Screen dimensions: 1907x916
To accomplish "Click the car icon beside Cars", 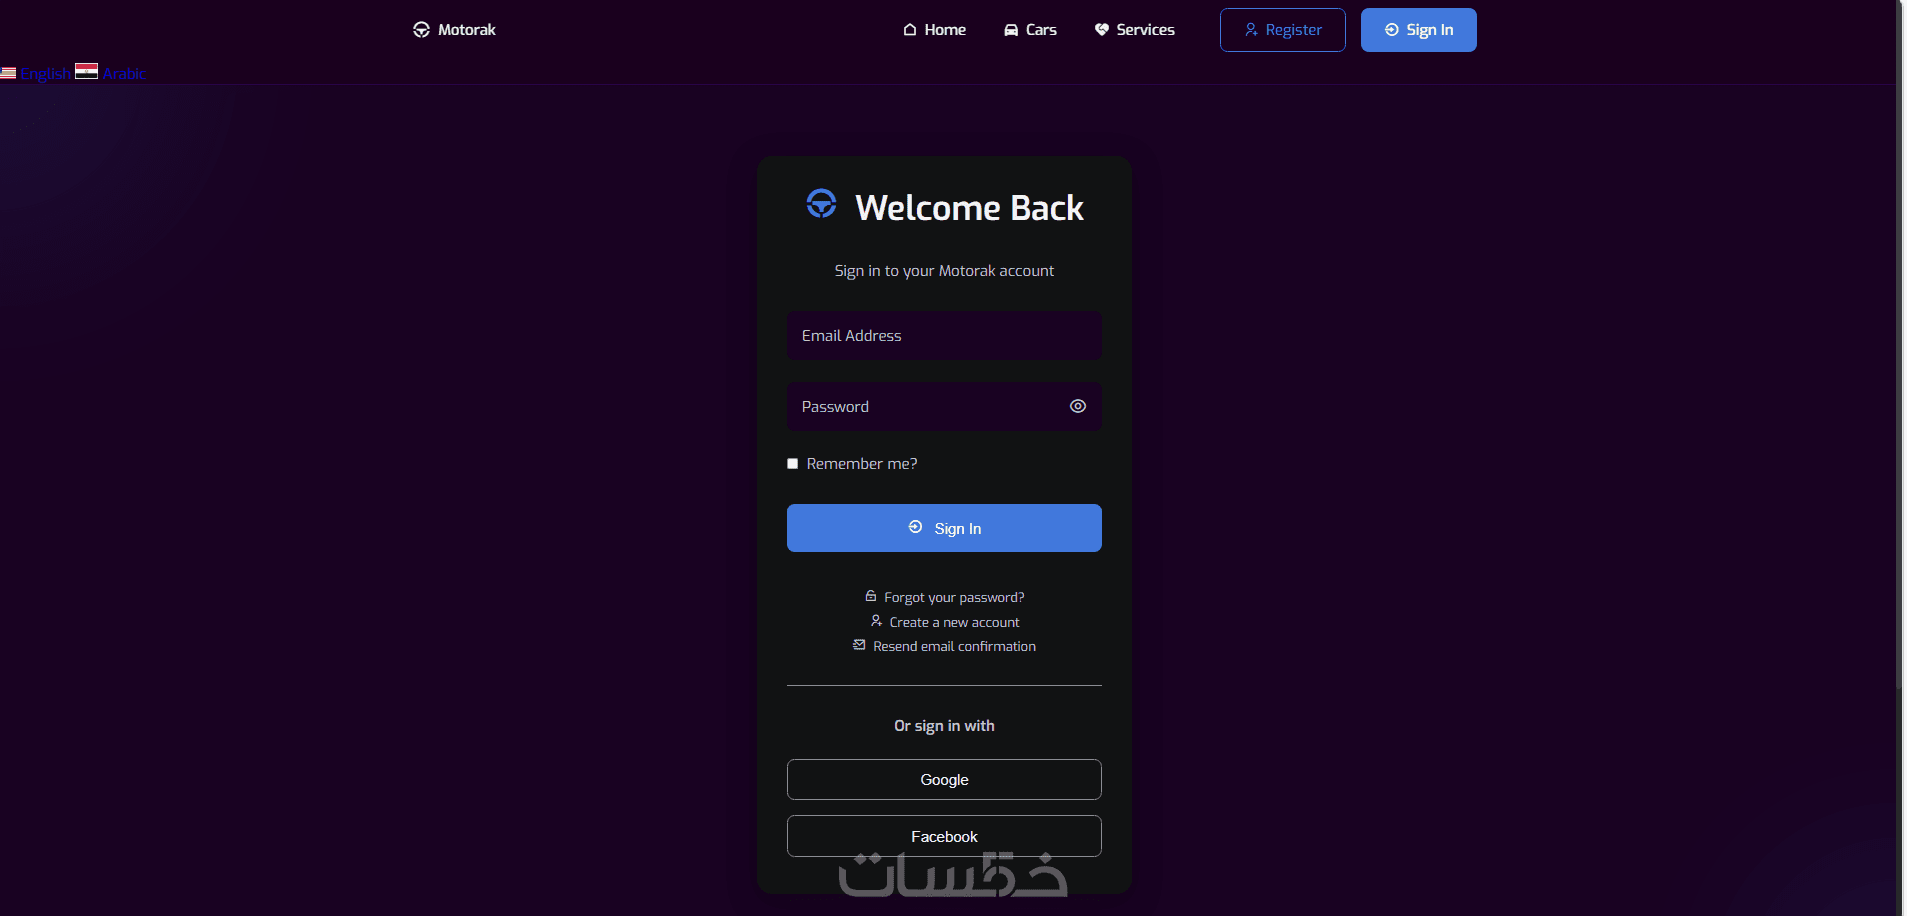I will [x=1011, y=30].
